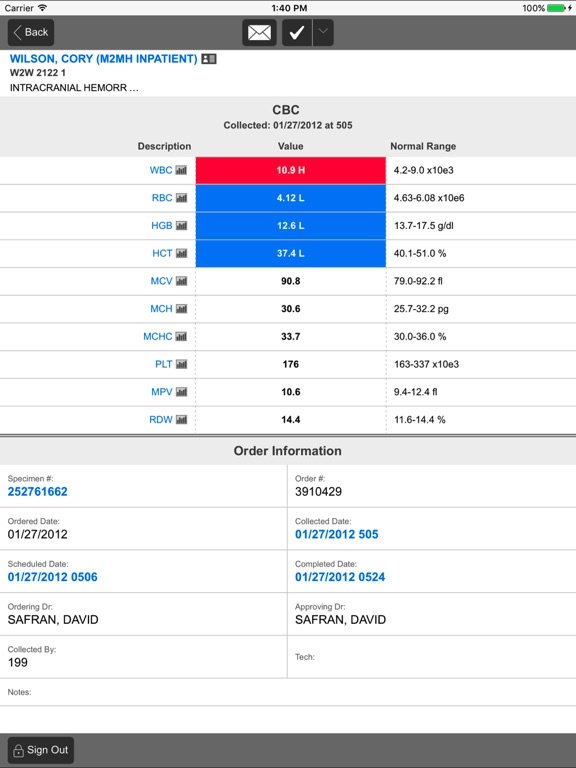Image resolution: width=576 pixels, height=768 pixels.
Task: Select the Collected By value 199
Action: 18,663
